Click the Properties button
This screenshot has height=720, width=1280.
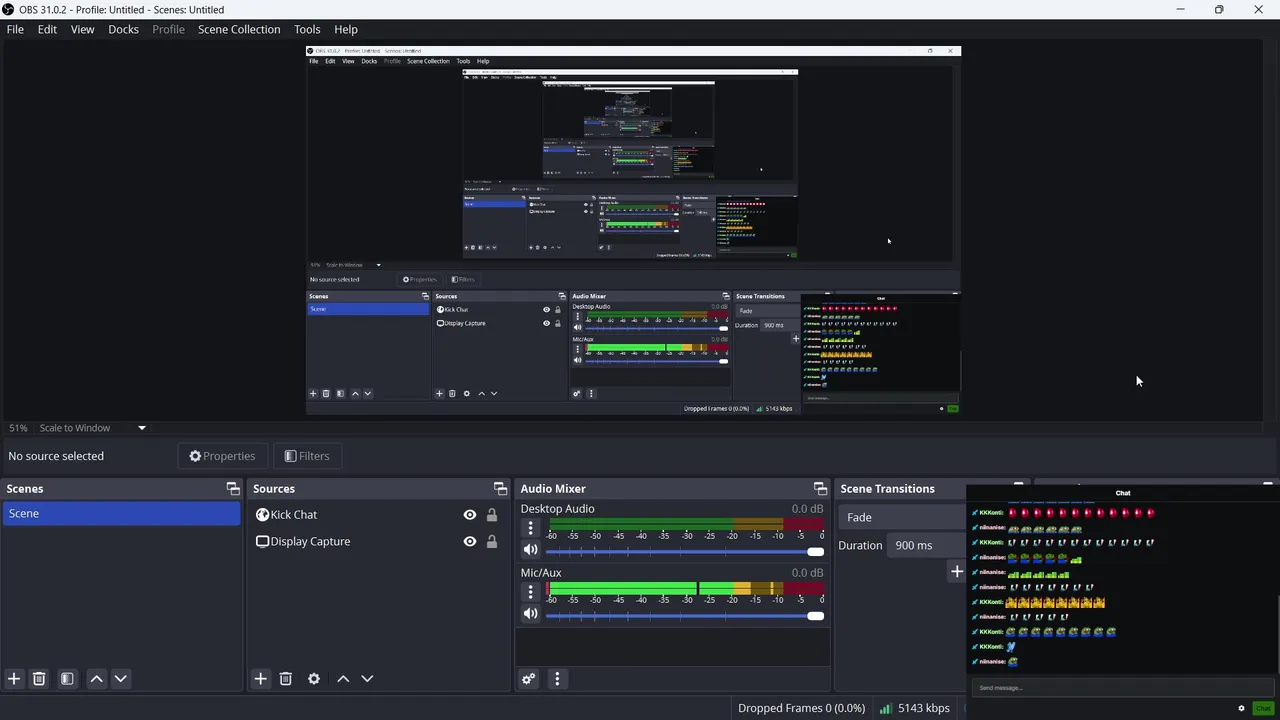click(x=222, y=456)
